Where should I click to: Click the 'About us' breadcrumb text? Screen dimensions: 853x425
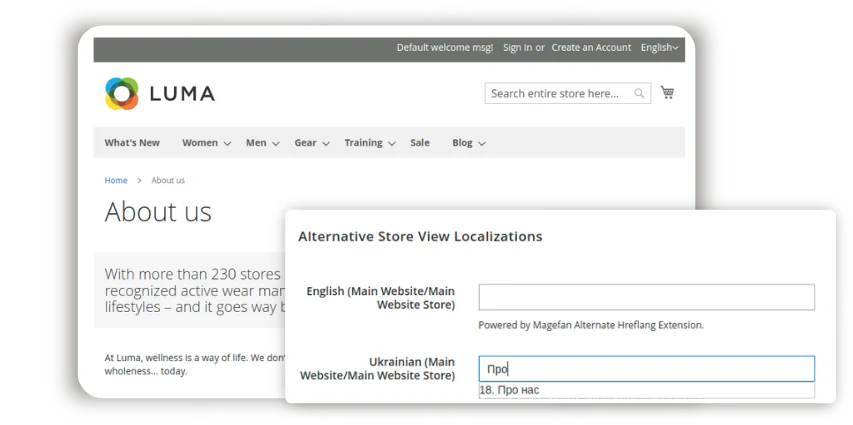[168, 180]
